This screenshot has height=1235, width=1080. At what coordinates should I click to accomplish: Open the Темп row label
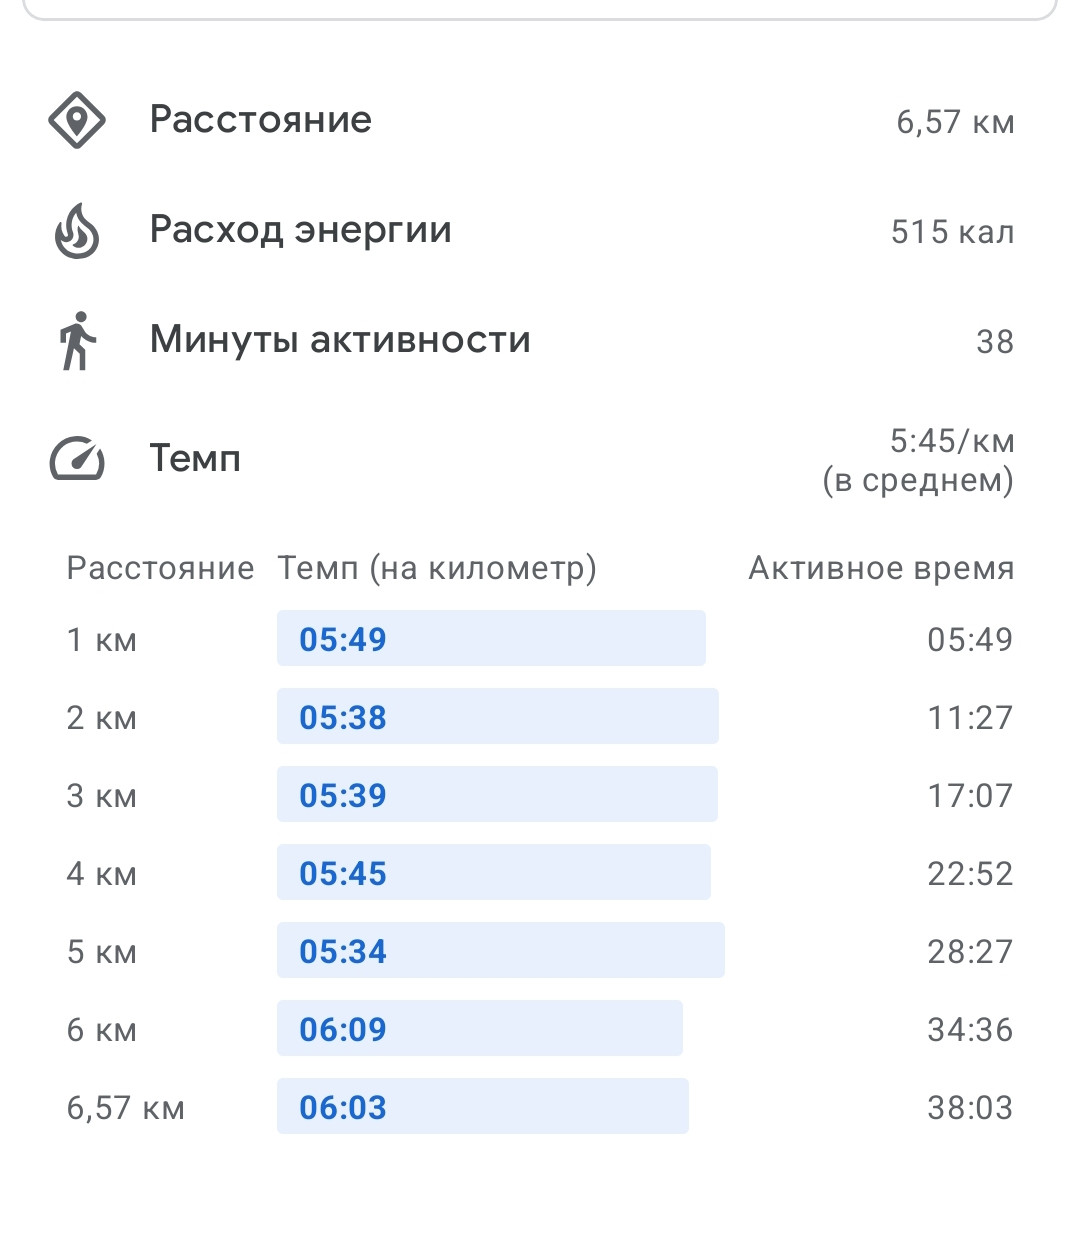pos(195,459)
